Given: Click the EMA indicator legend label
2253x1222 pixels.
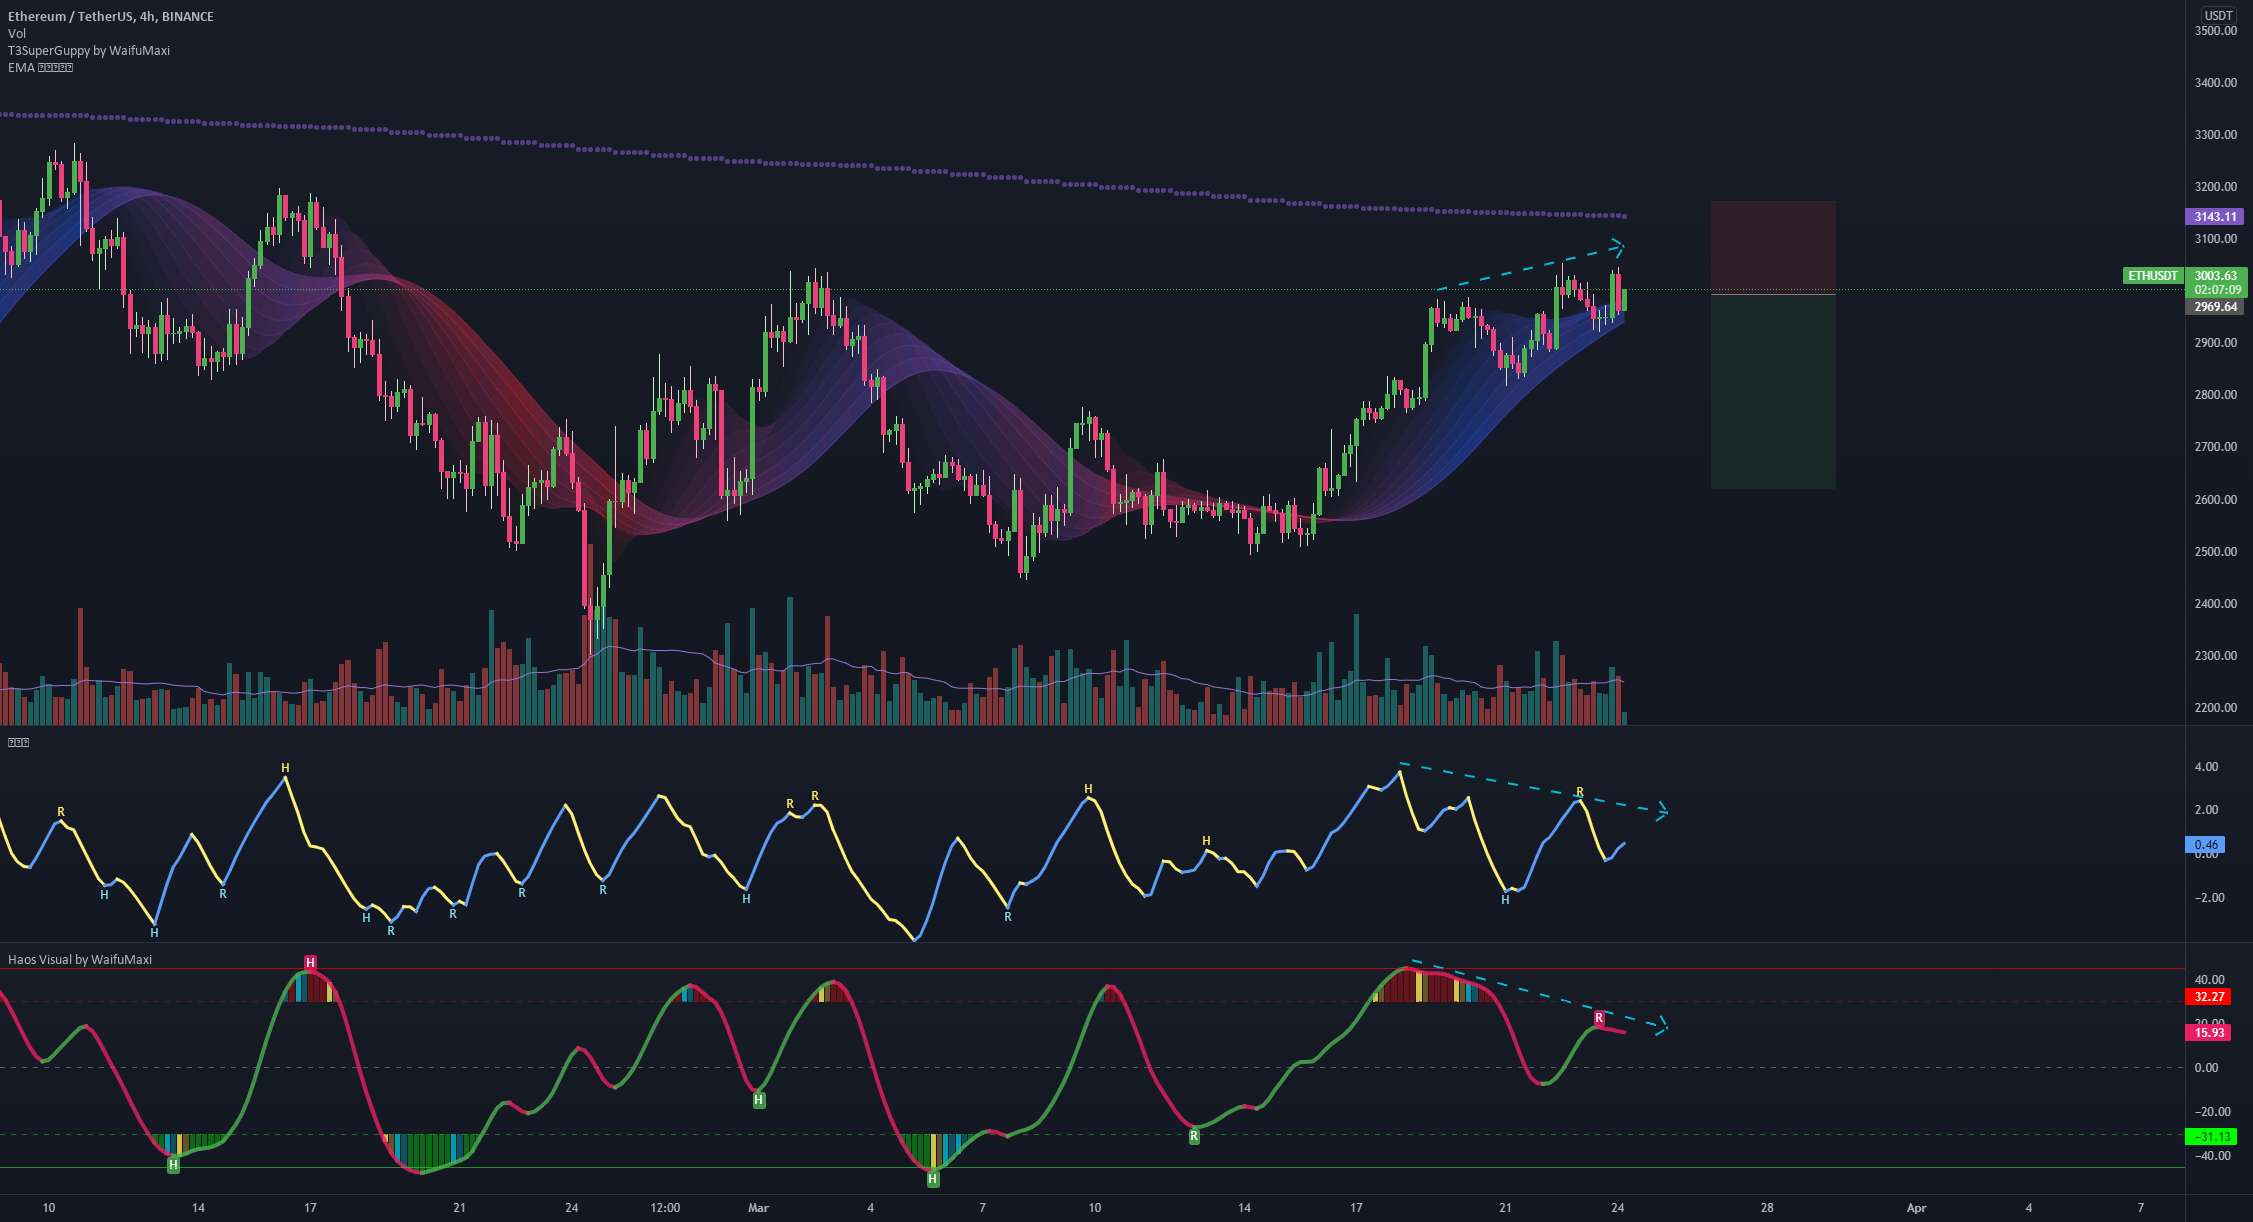Looking at the screenshot, I should point(40,67).
